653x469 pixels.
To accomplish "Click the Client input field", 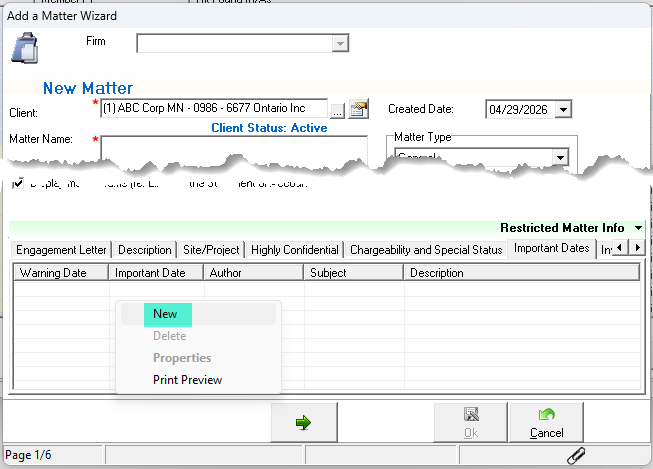I will 214,108.
